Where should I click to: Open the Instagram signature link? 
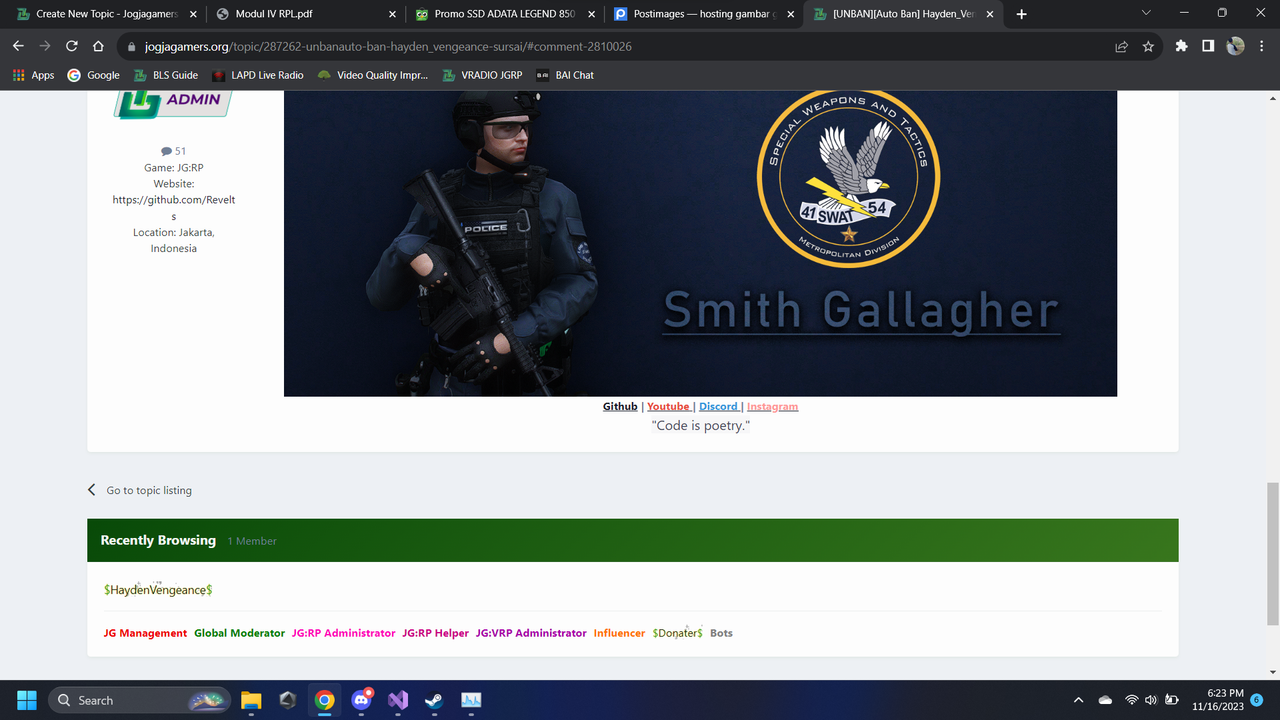point(772,406)
